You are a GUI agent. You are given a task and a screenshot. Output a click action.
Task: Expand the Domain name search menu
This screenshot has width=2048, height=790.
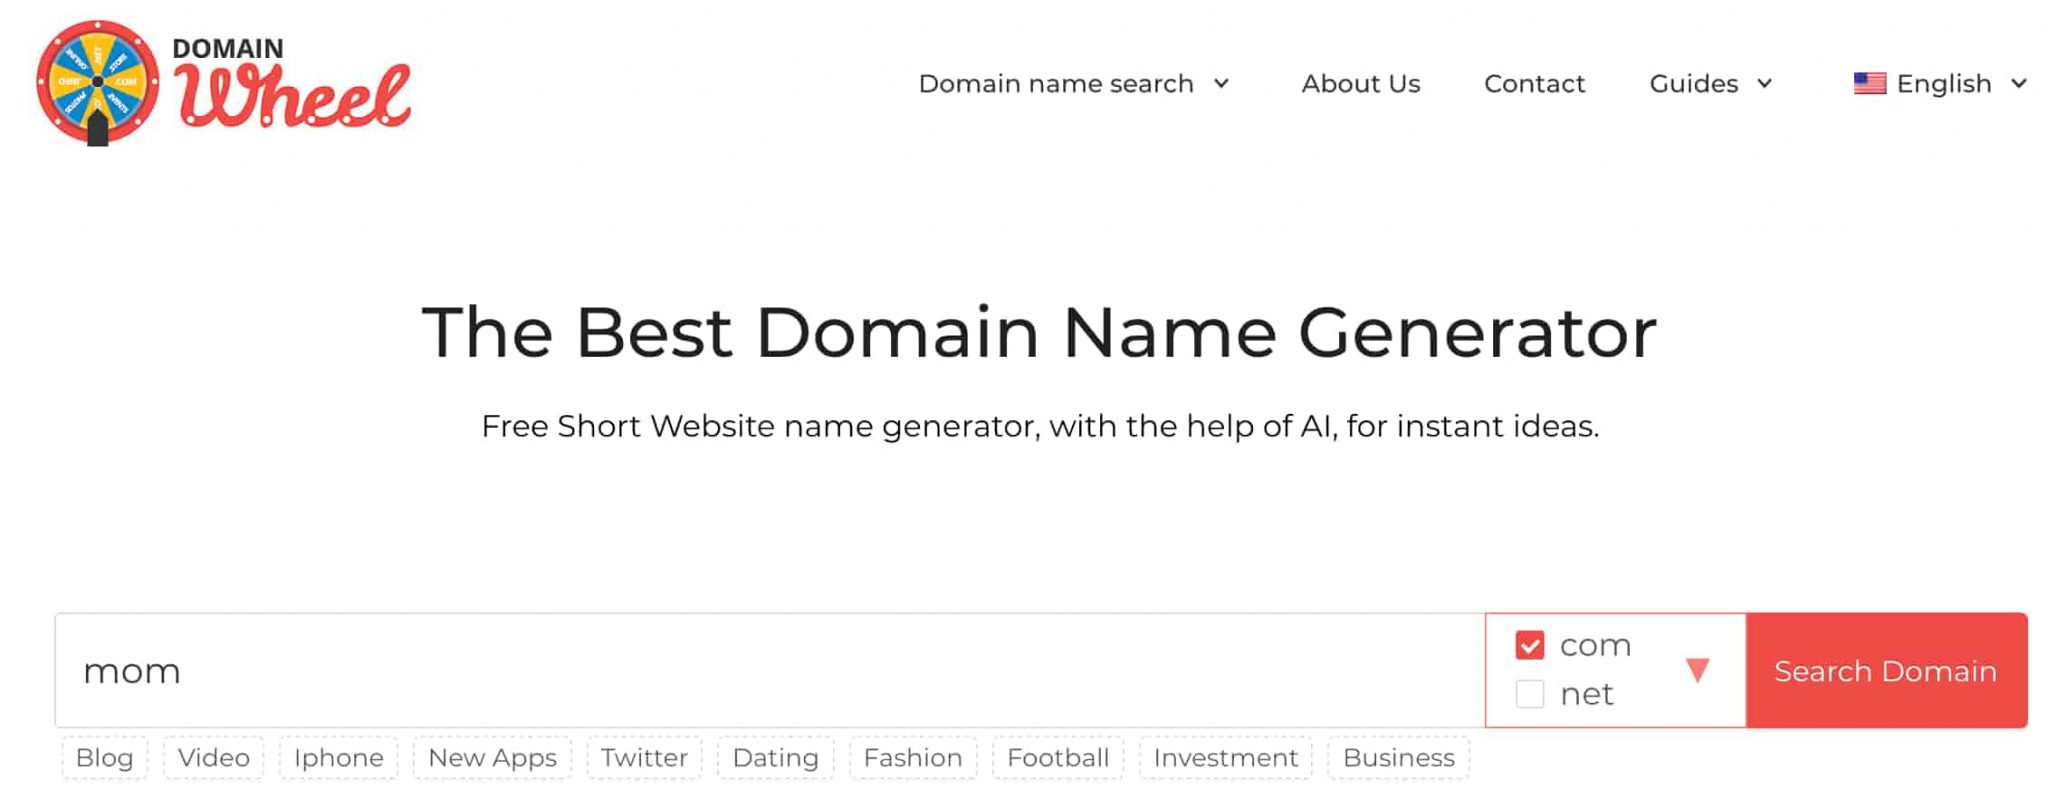1073,84
